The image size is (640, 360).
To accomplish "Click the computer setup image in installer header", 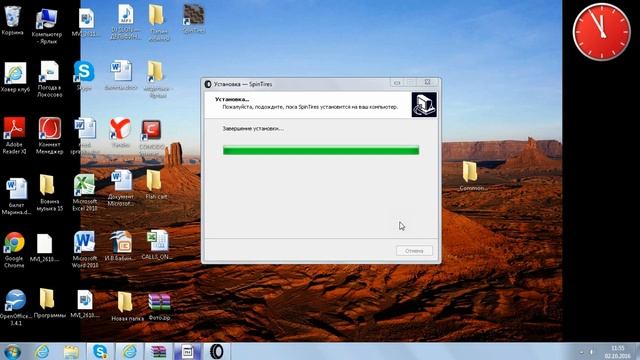I will tap(424, 105).
